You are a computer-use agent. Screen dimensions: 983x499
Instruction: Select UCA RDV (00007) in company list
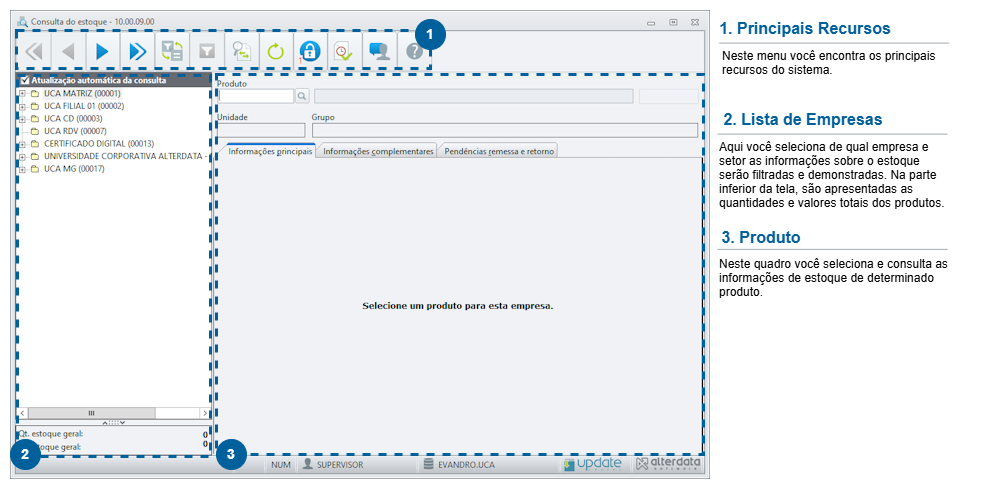(75, 131)
